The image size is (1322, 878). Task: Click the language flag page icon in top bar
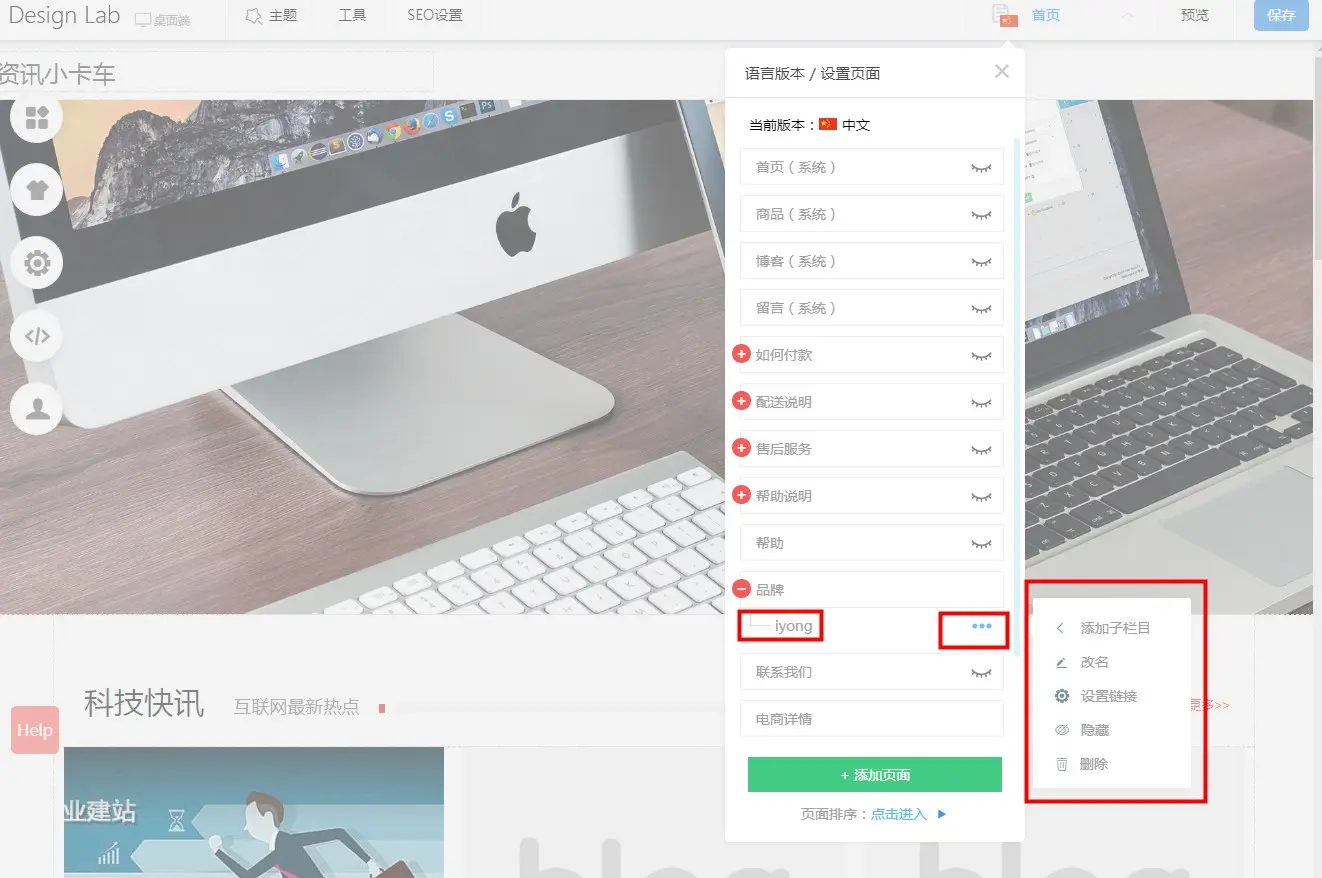tap(1004, 15)
